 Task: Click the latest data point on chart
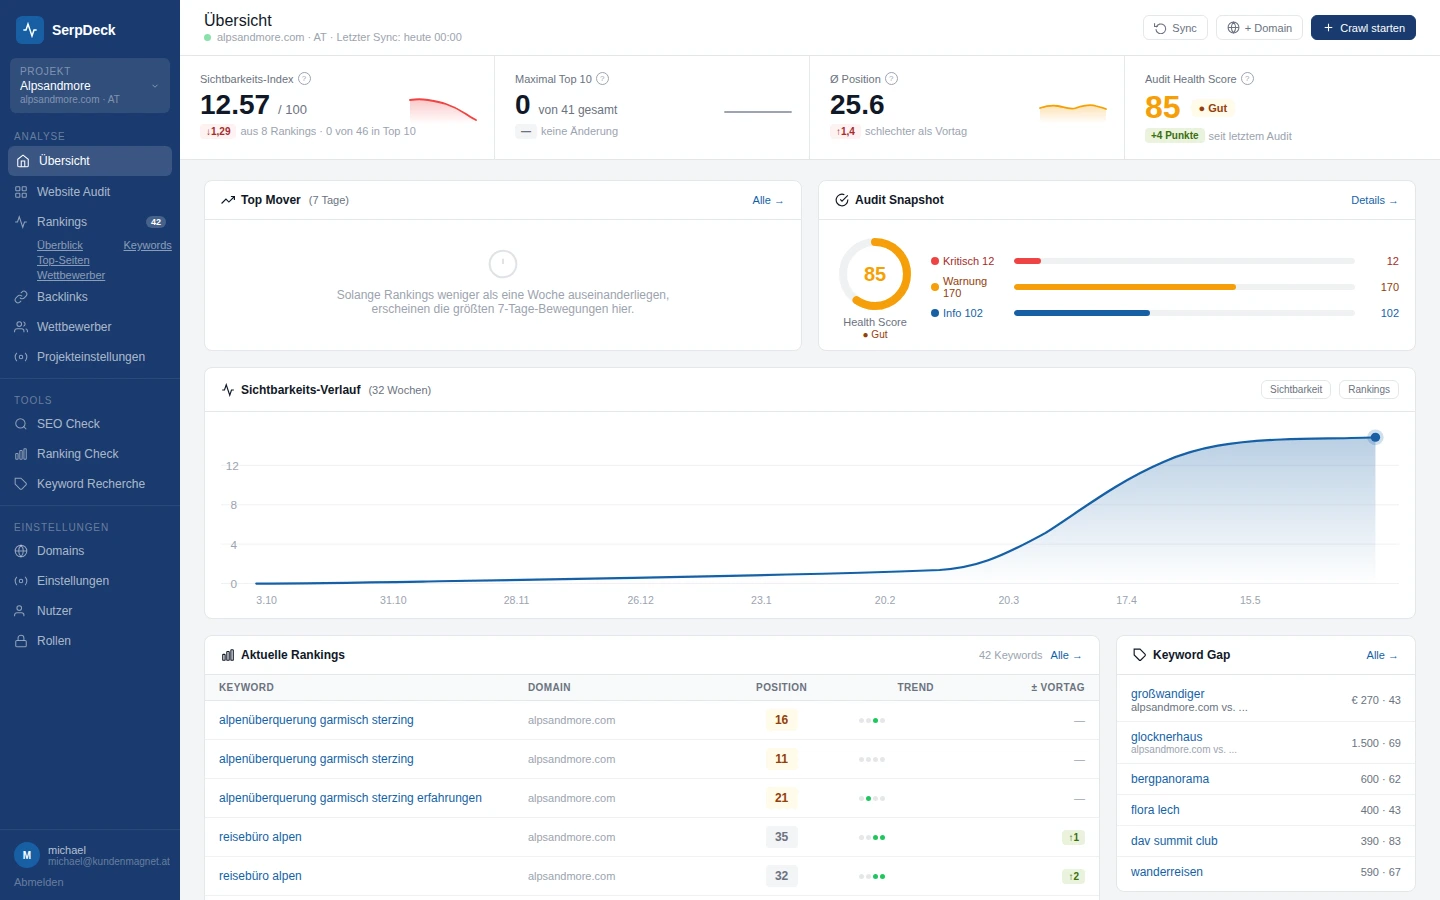coord(1375,437)
